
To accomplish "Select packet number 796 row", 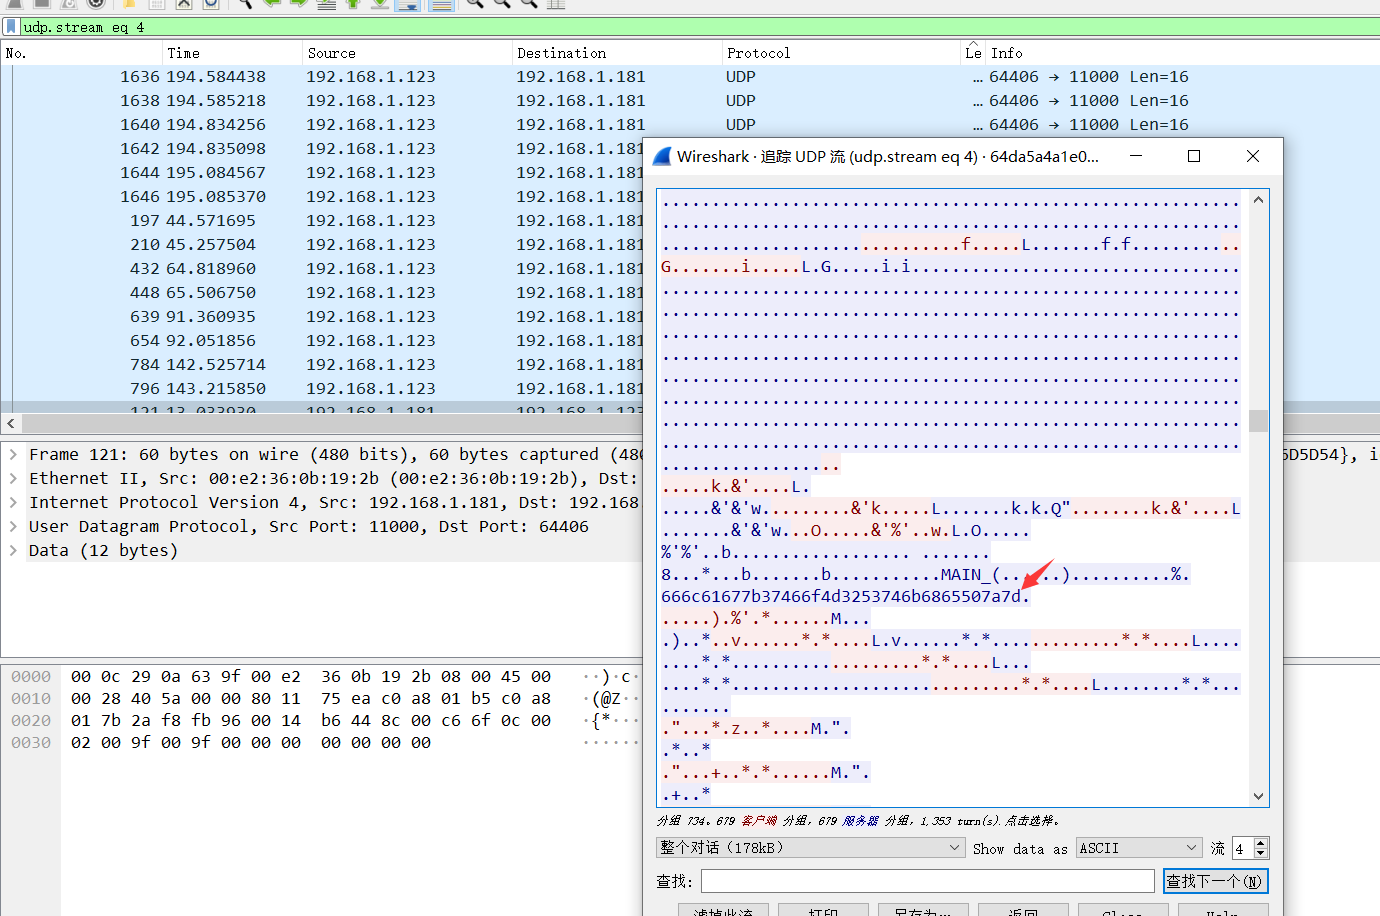I will click(x=322, y=389).
